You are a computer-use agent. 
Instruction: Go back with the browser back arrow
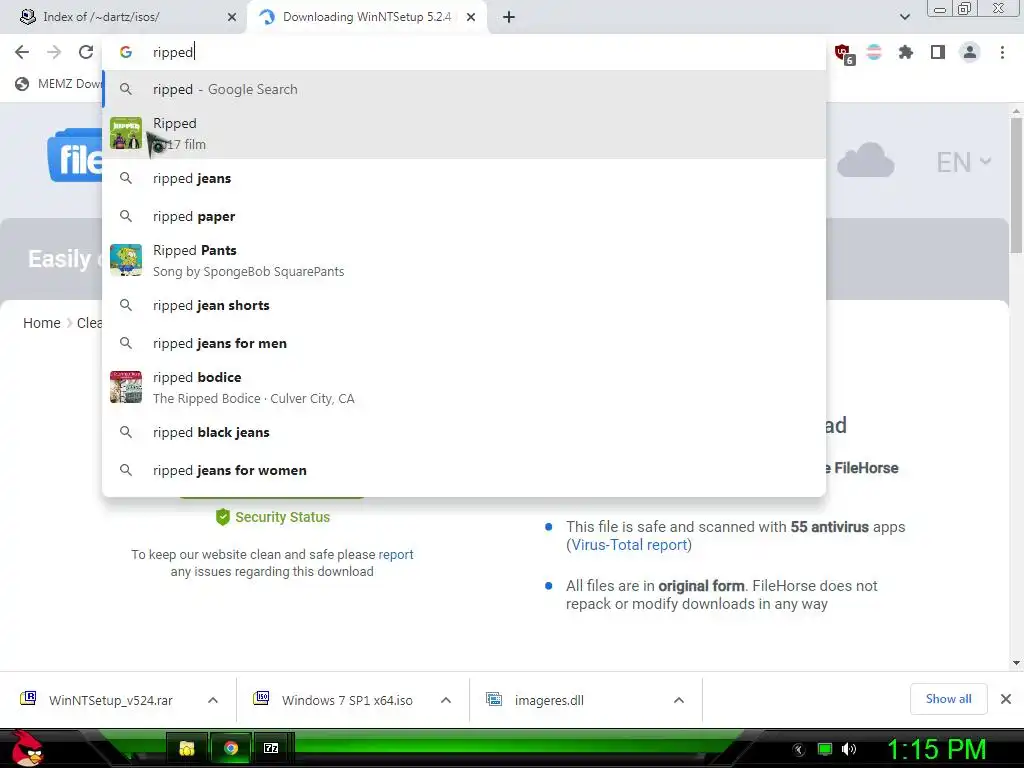point(22,52)
